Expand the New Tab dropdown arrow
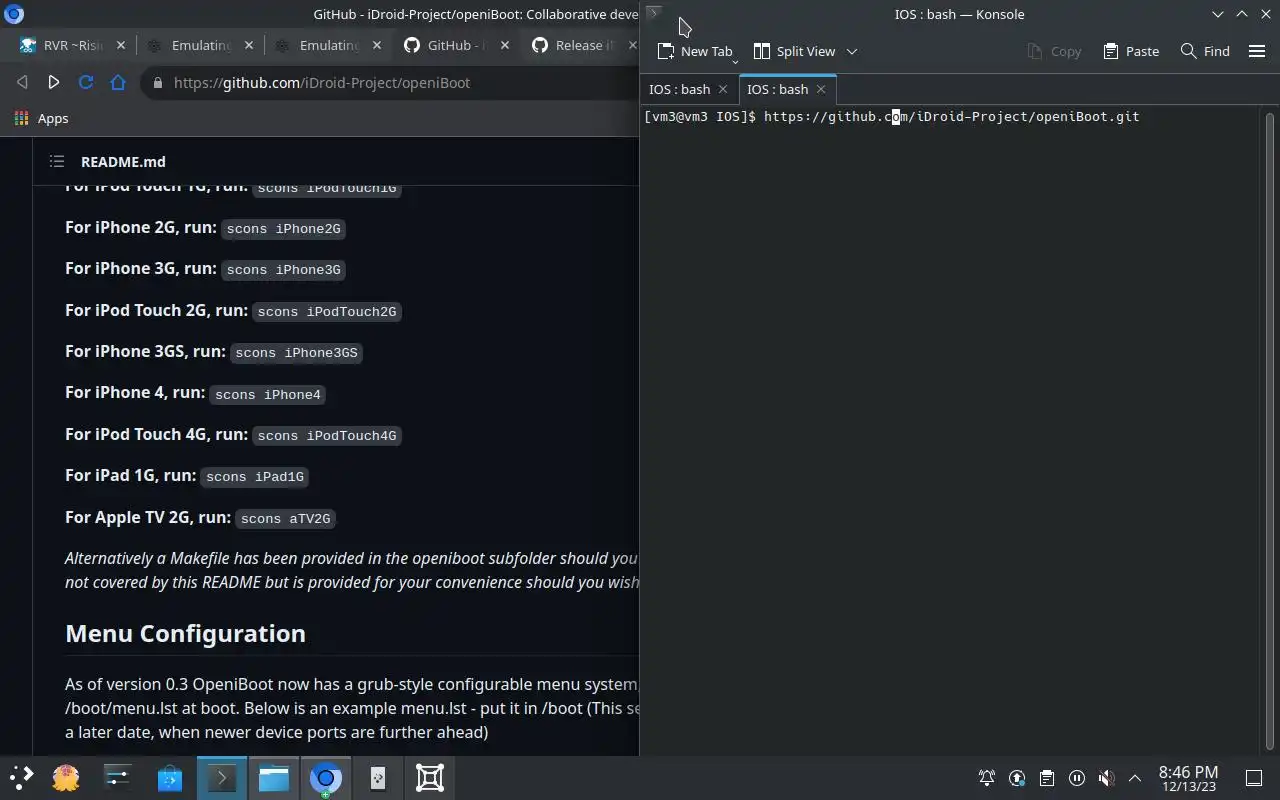The width and height of the screenshot is (1280, 800). point(736,62)
